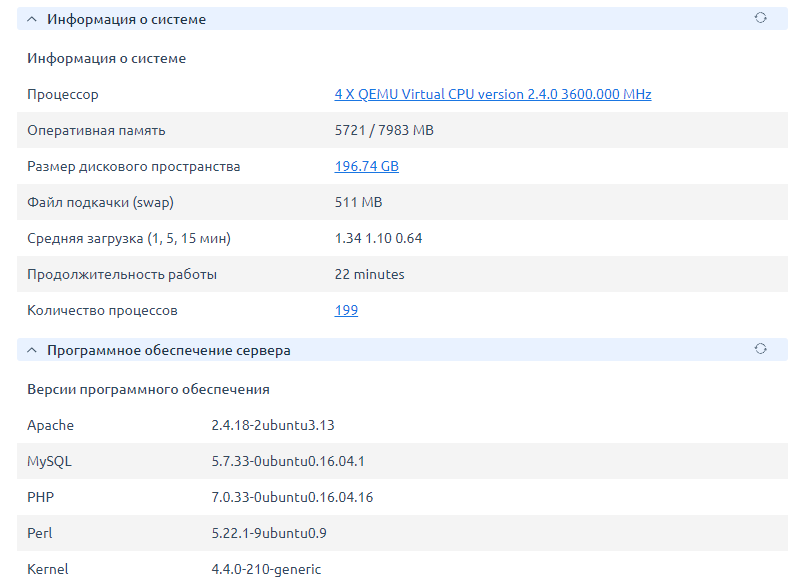The height and width of the screenshot is (585, 799).
Task: Click the "Информация о системе" panel header title
Action: (126, 19)
